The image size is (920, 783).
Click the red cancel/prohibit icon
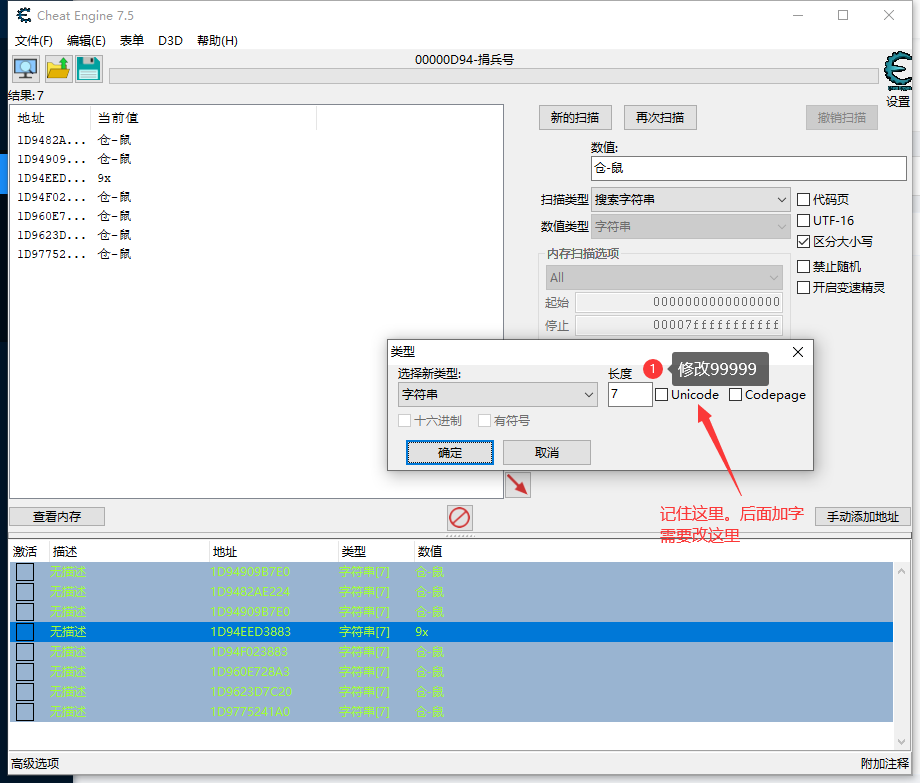[460, 518]
